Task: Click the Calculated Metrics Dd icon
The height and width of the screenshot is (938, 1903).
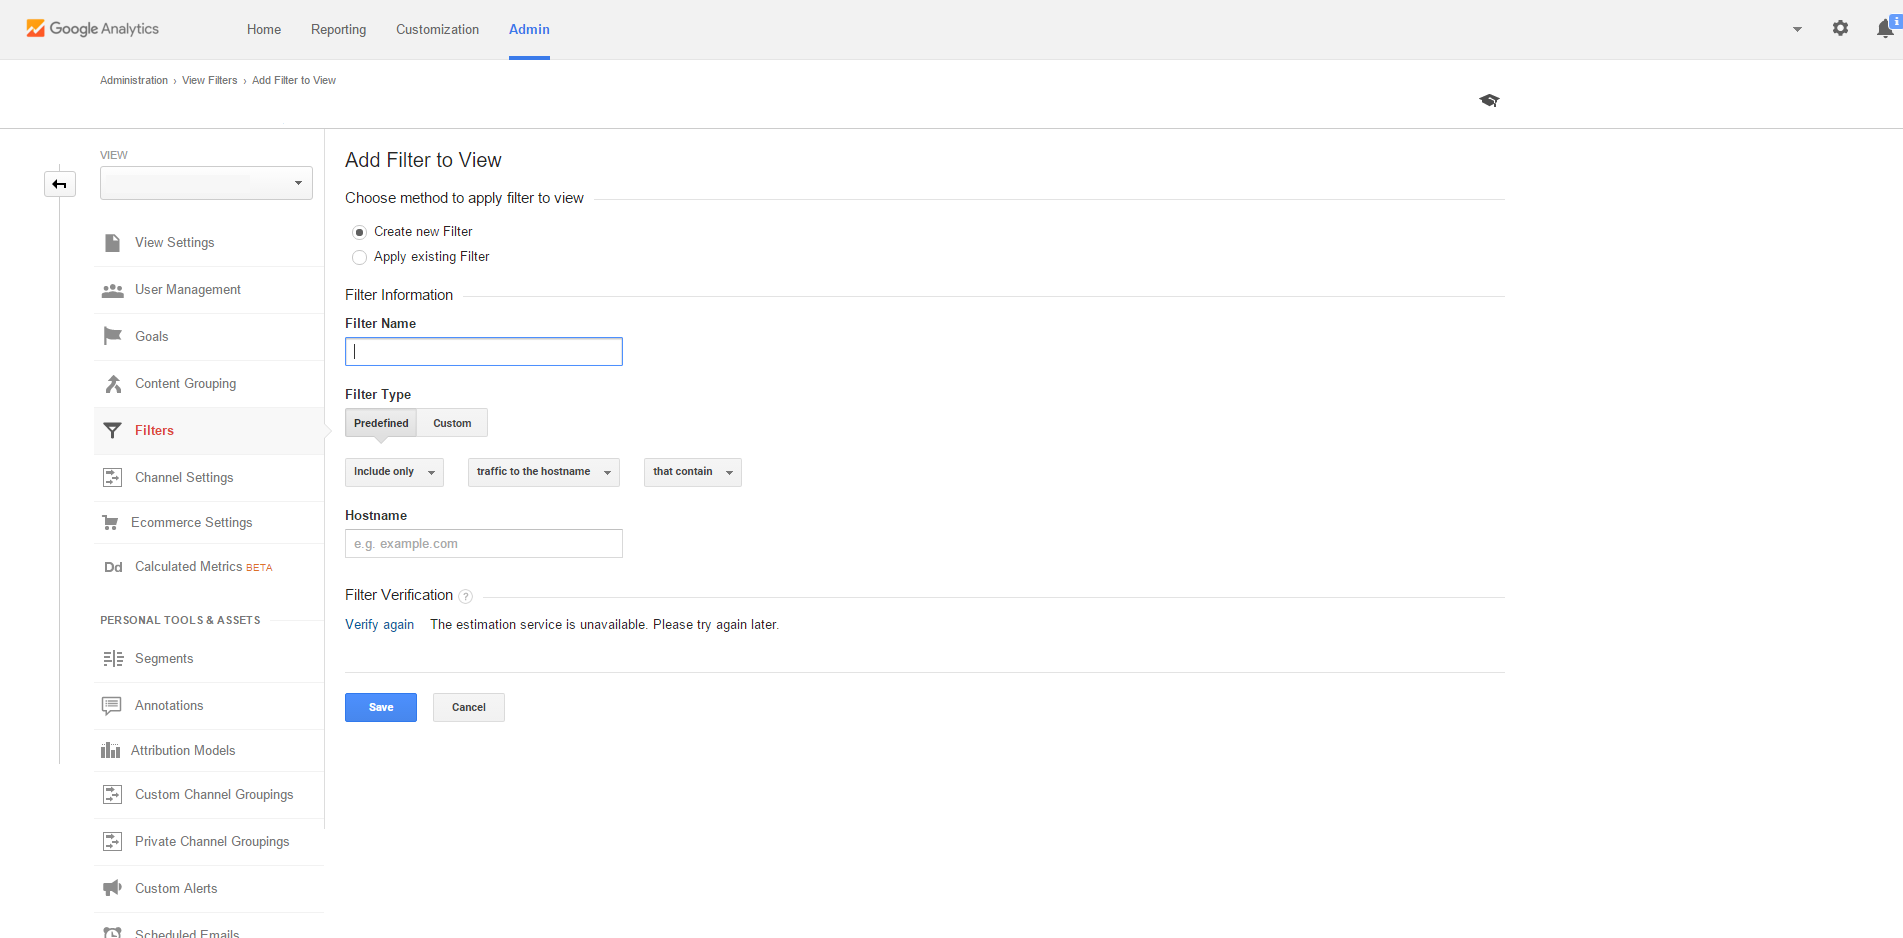Action: click(113, 567)
